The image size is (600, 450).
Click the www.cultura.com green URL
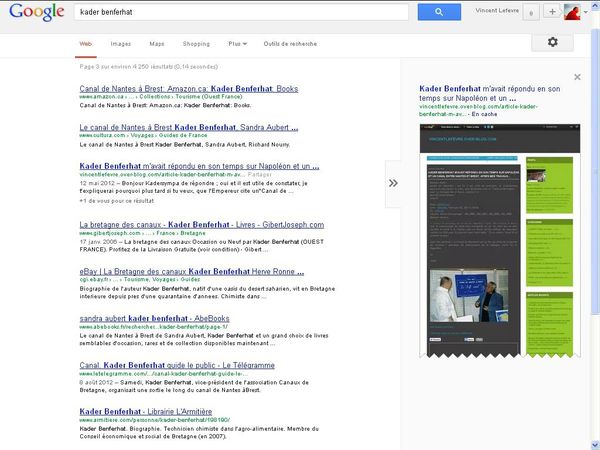[x=143, y=135]
